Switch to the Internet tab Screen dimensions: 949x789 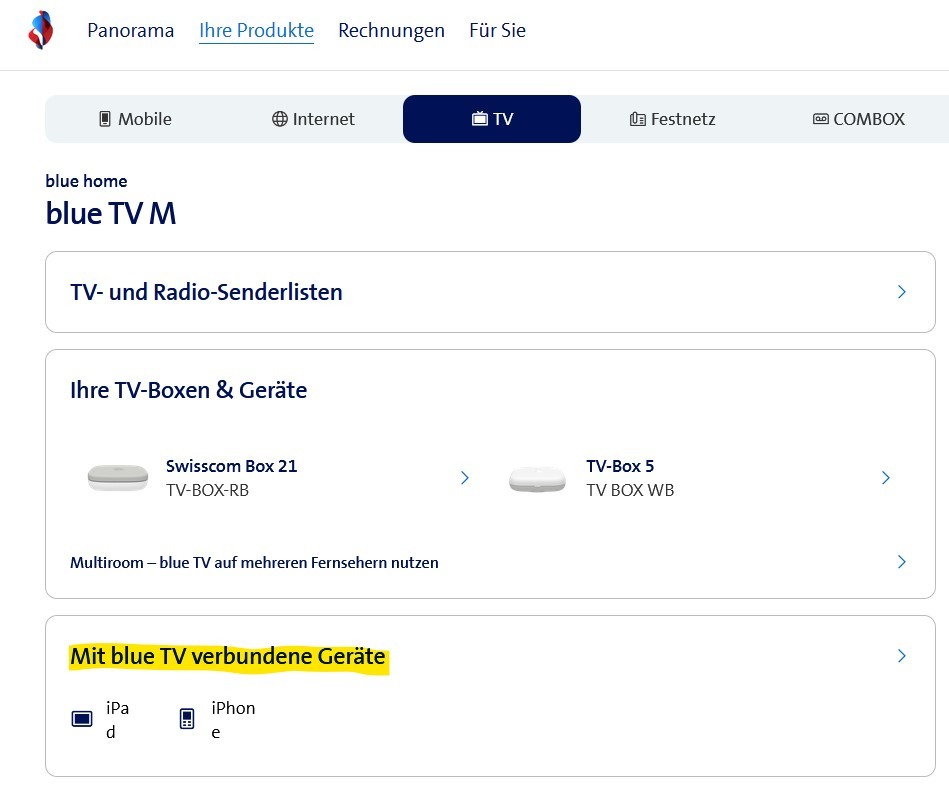pos(313,119)
